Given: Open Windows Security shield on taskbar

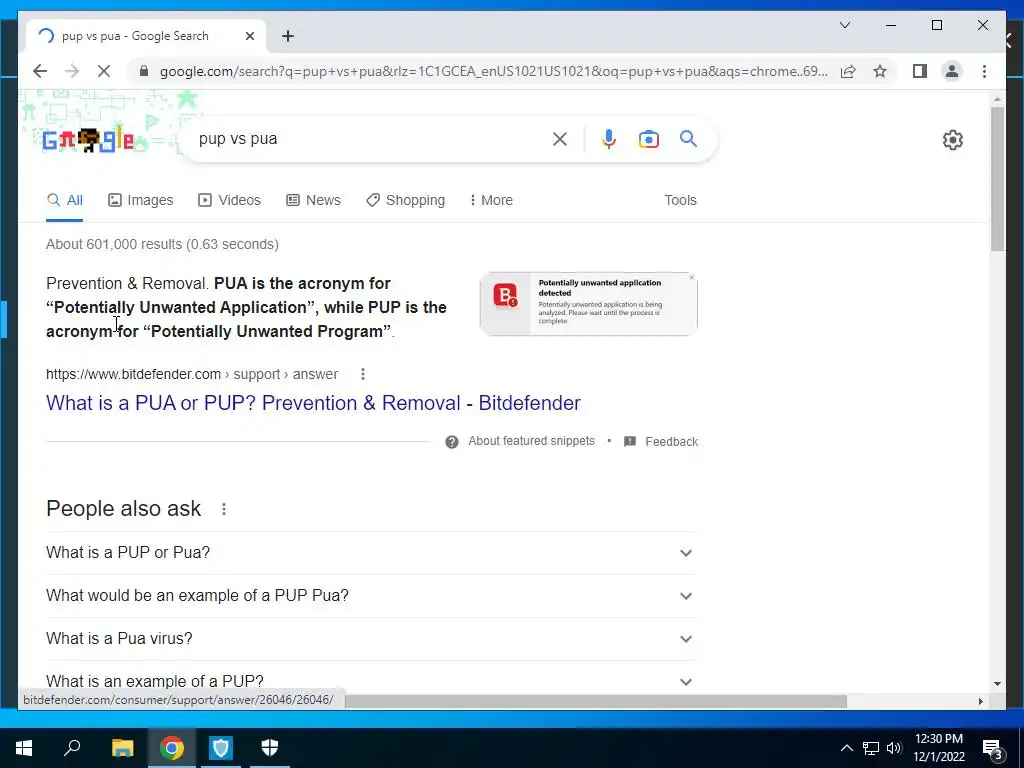Looking at the screenshot, I should point(270,748).
